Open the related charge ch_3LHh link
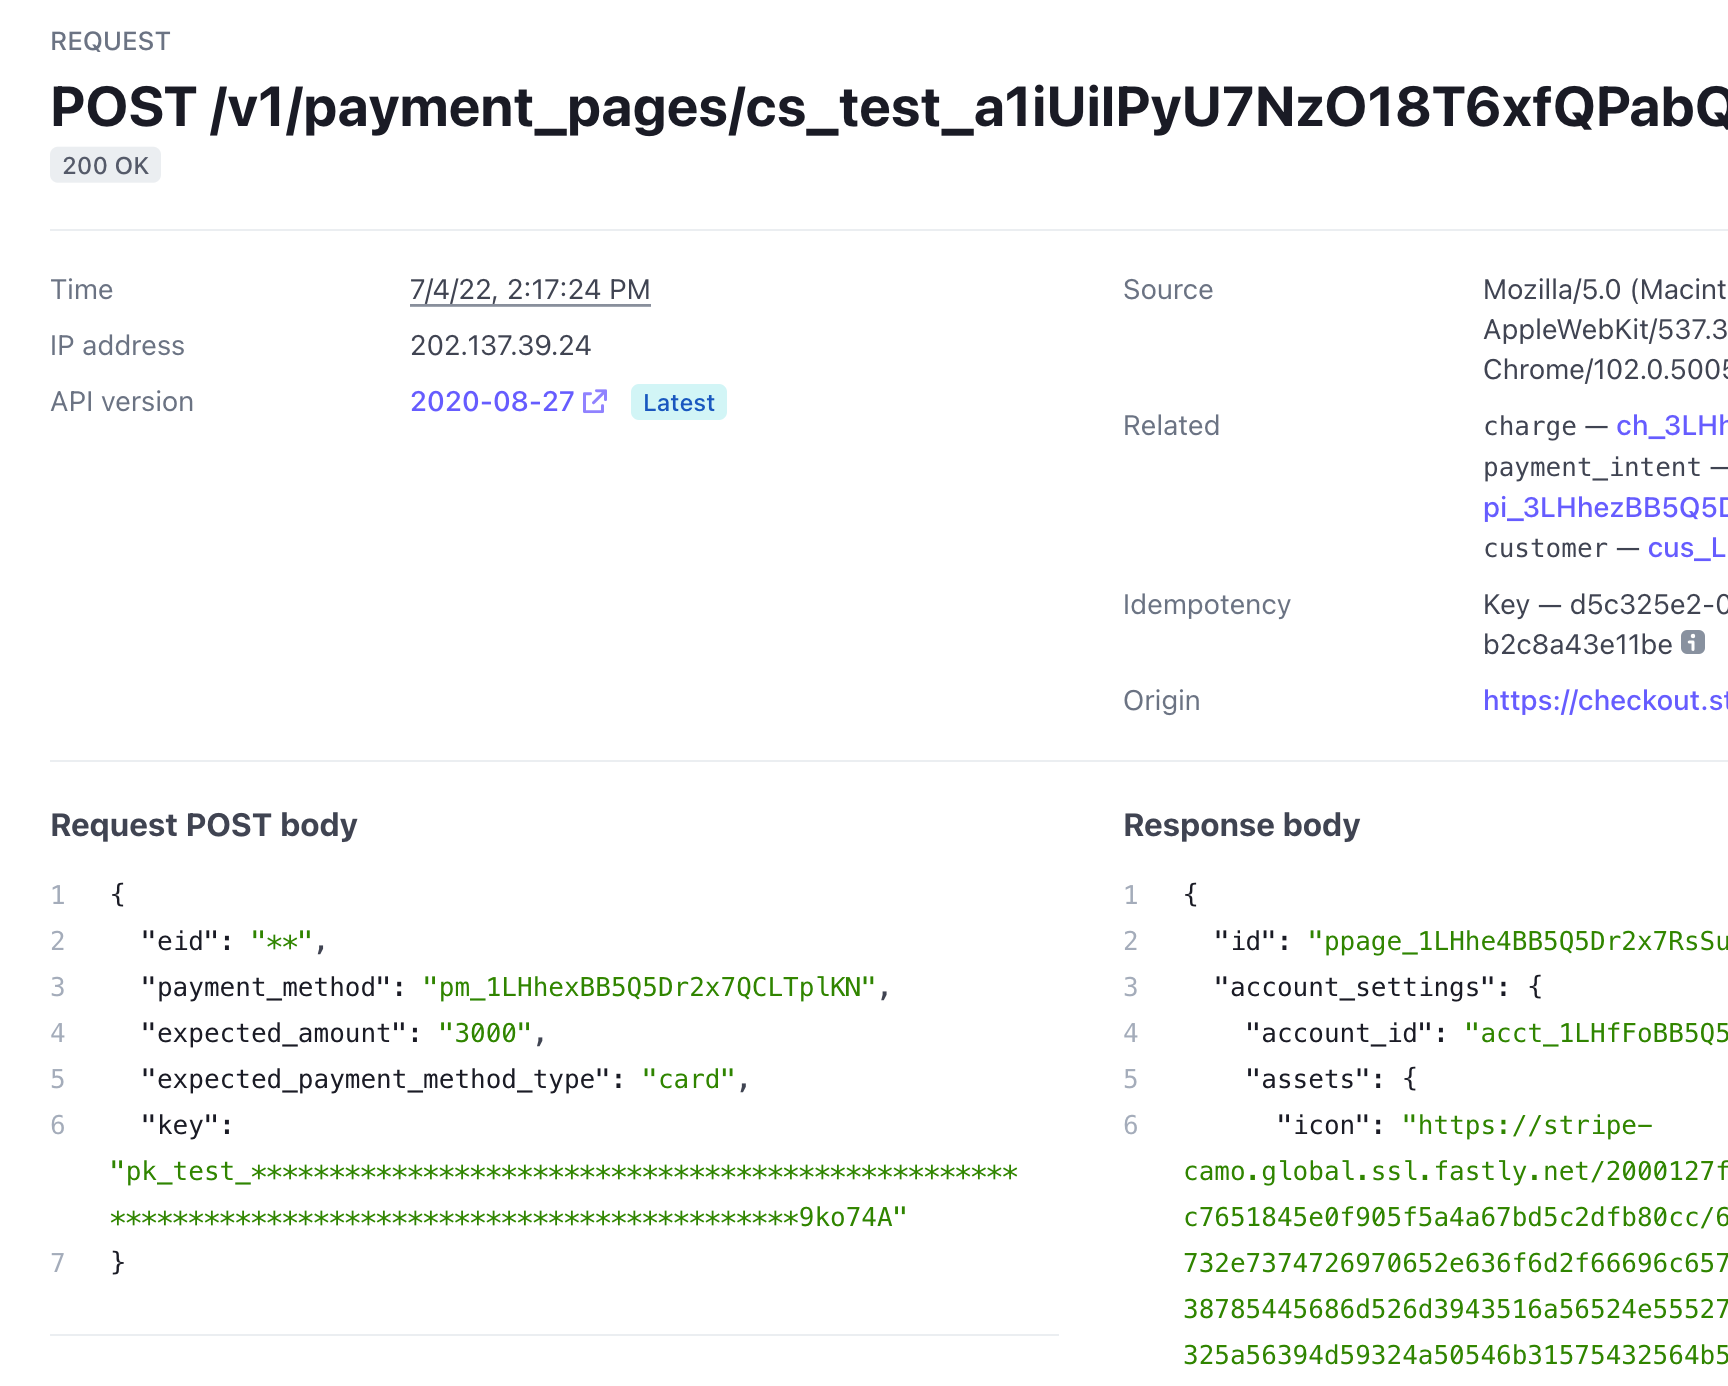 click(1670, 425)
